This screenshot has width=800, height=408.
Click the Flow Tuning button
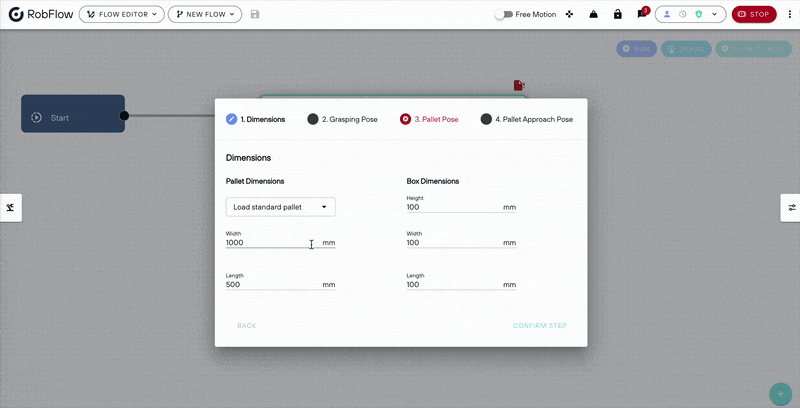coord(754,49)
